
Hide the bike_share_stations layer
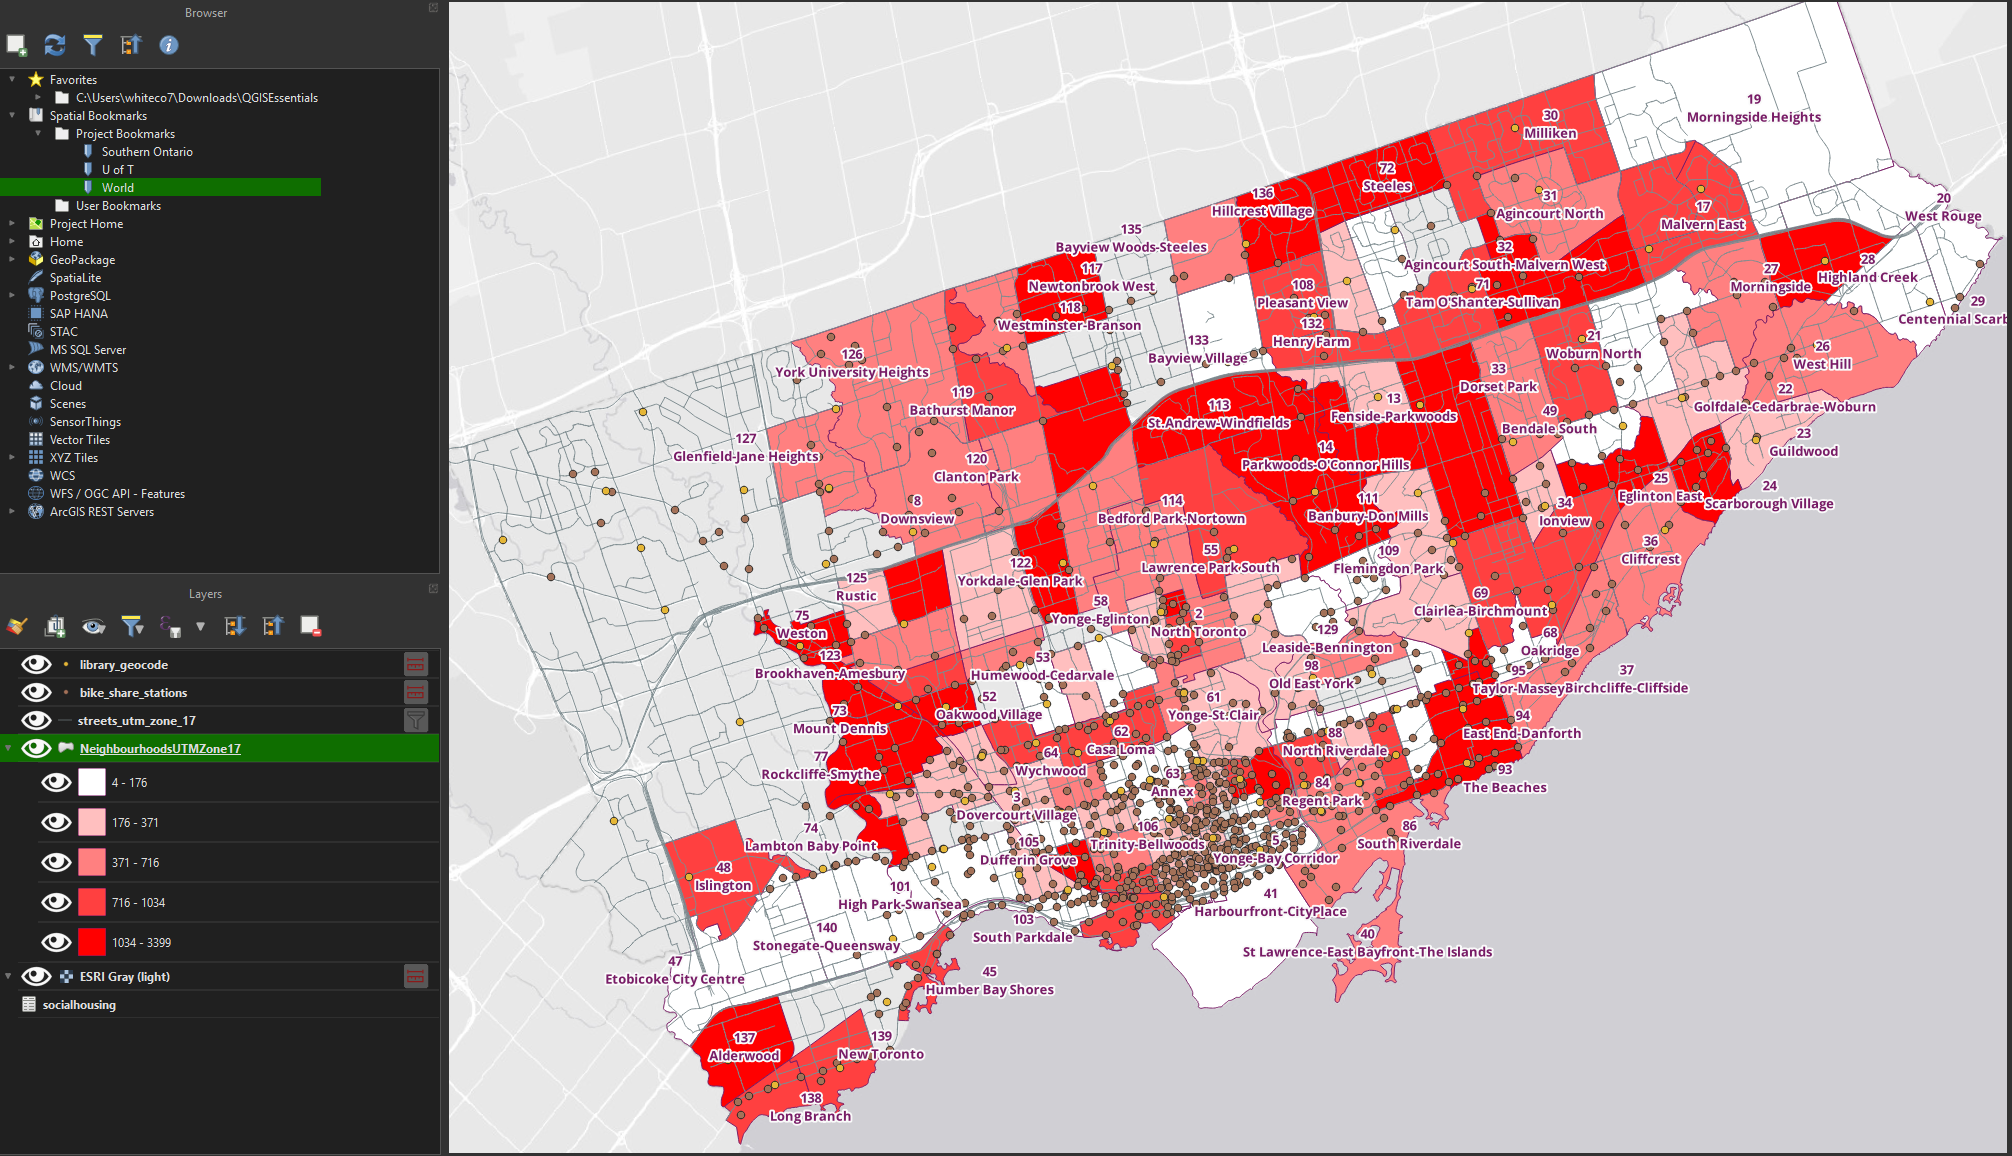37,692
